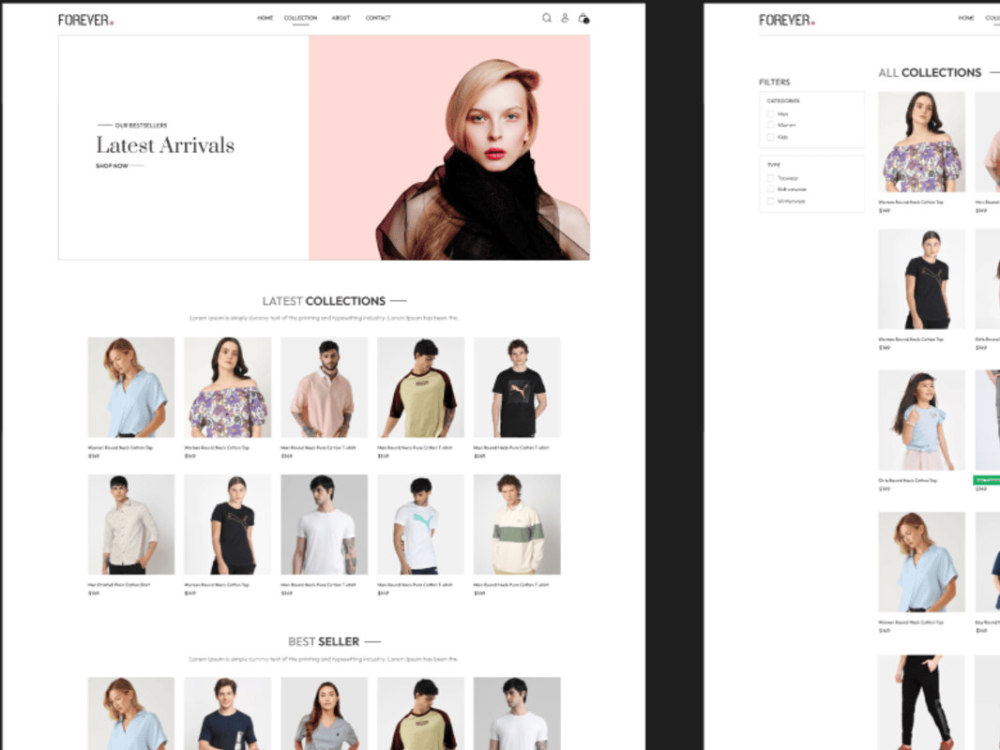The image size is (1000, 750).
Task: Click title under floral top in All Collections
Action: coord(911,202)
